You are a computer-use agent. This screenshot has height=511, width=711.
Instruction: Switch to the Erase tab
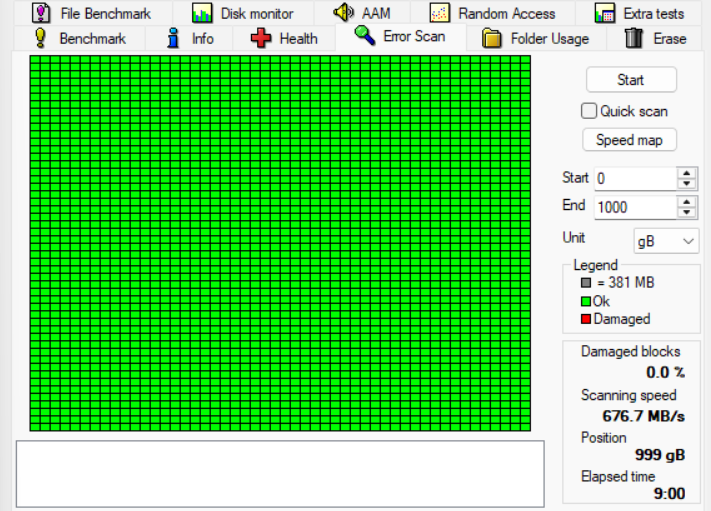point(656,38)
